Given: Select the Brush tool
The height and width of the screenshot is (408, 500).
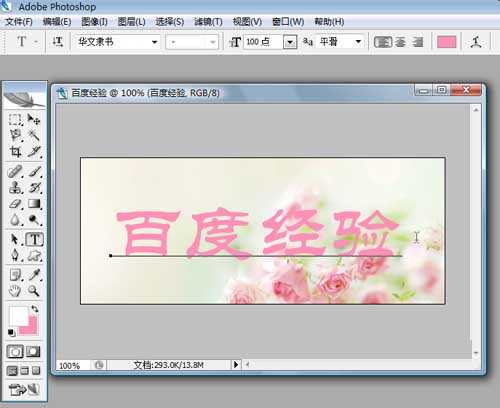Looking at the screenshot, I should (34, 171).
